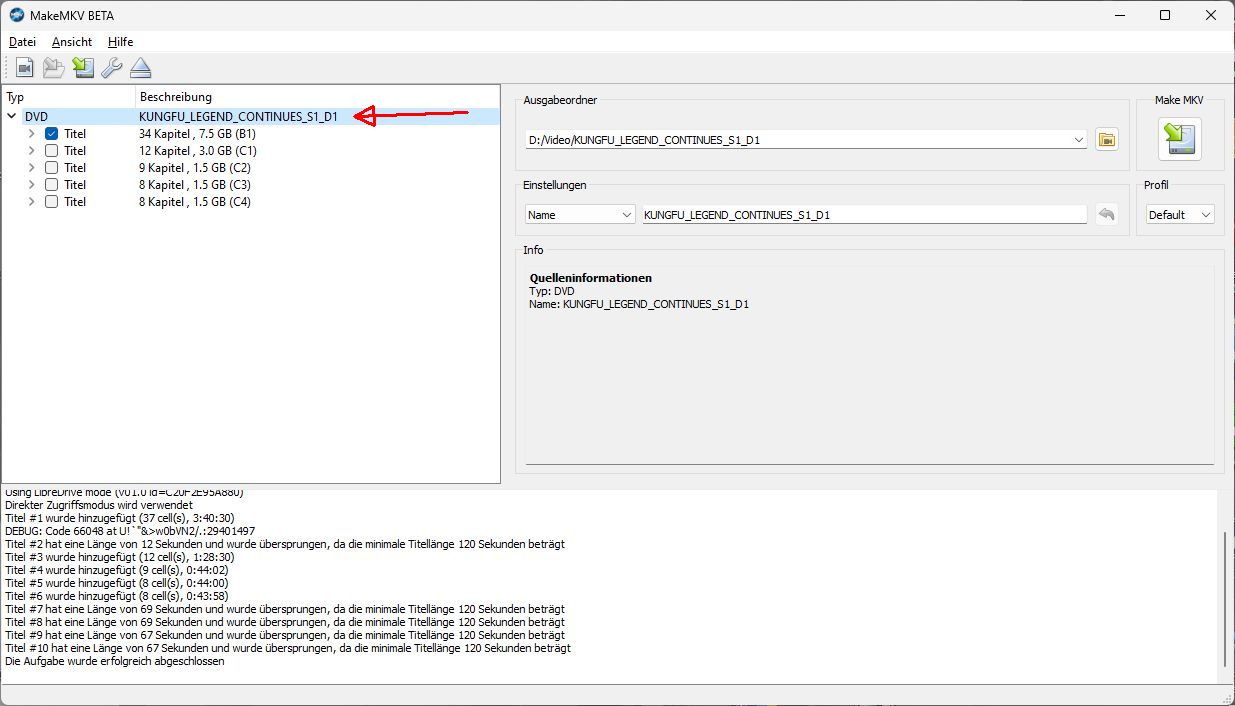Collapse the DVD tree node
The height and width of the screenshot is (706, 1235).
(12, 117)
